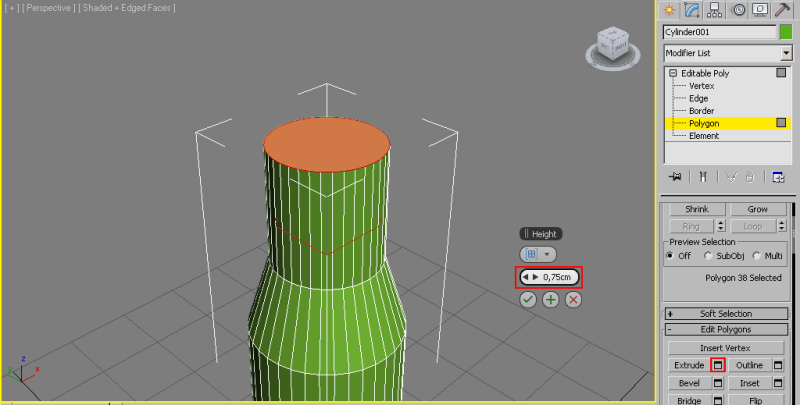Confirm extrude with green checkmark
This screenshot has height=405, width=800.
(528, 299)
